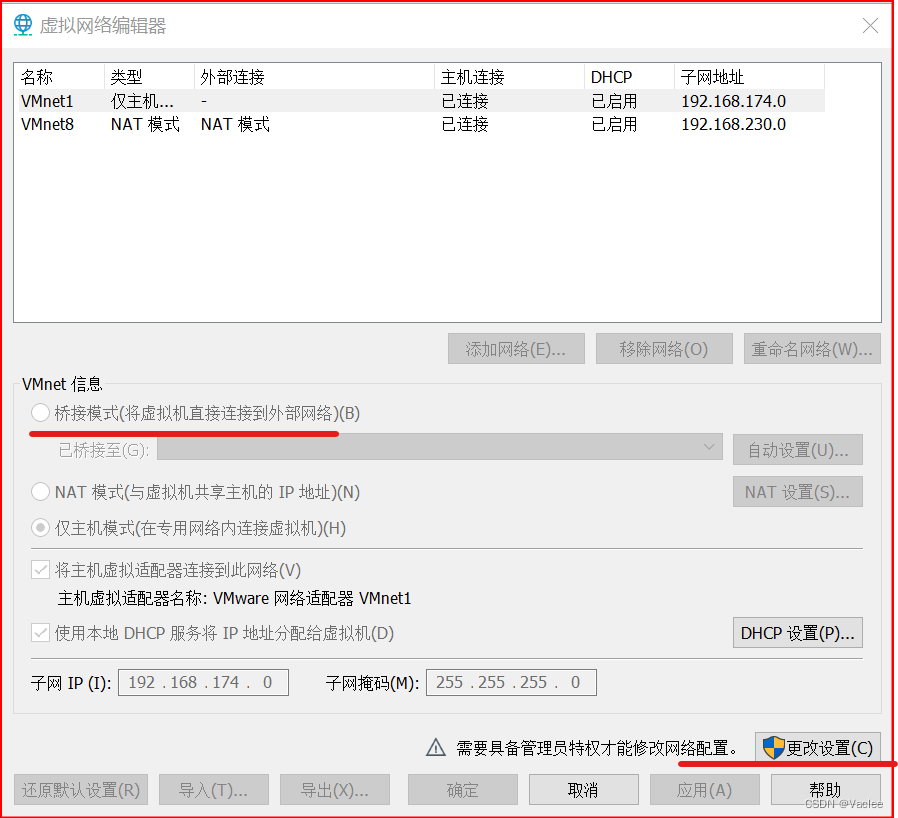Click the 取消 button
This screenshot has height=818, width=898.
point(583,790)
